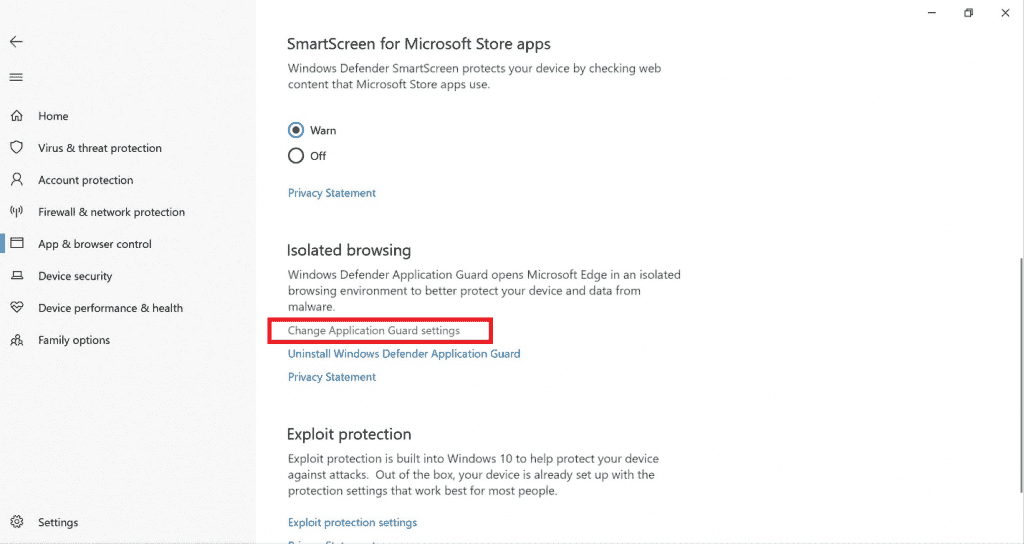The image size is (1024, 544).
Task: Open Exploit protection settings link
Action: coord(352,522)
